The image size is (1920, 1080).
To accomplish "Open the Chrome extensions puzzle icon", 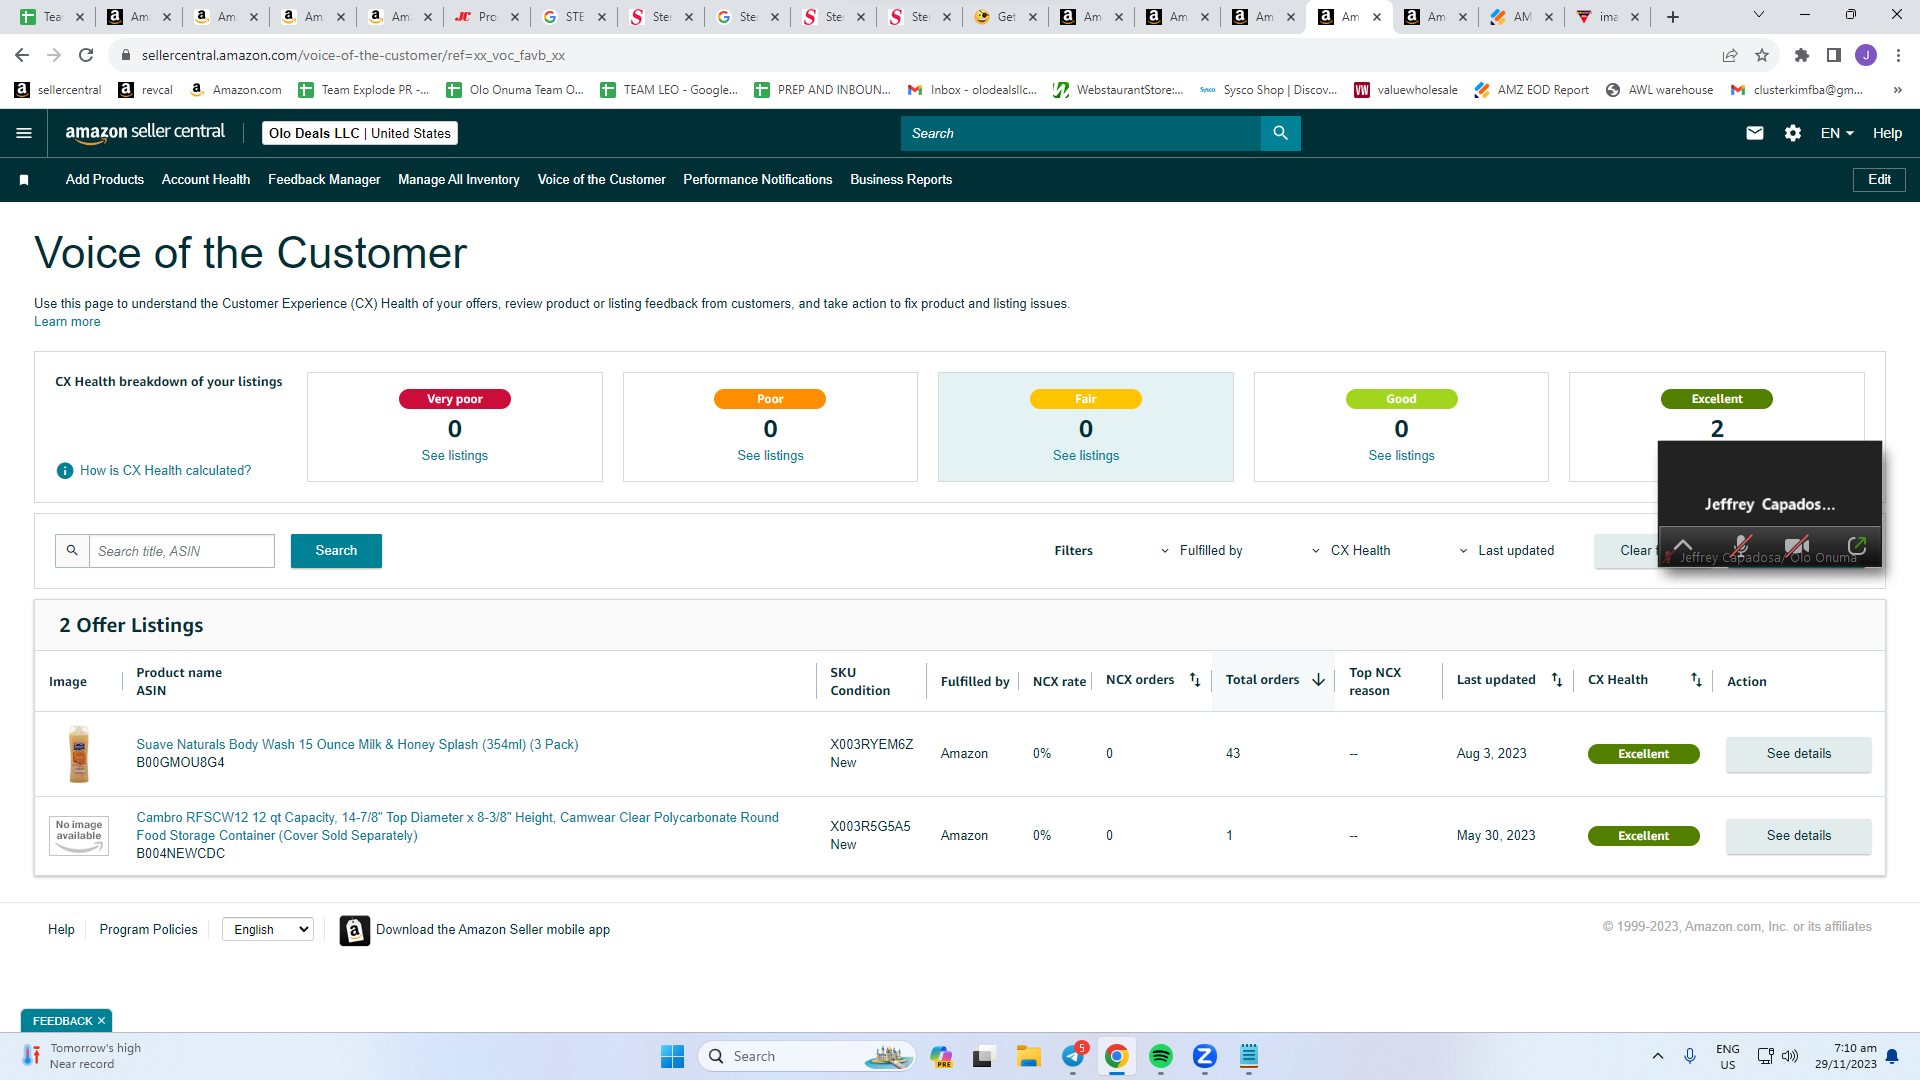I will [x=1802, y=55].
